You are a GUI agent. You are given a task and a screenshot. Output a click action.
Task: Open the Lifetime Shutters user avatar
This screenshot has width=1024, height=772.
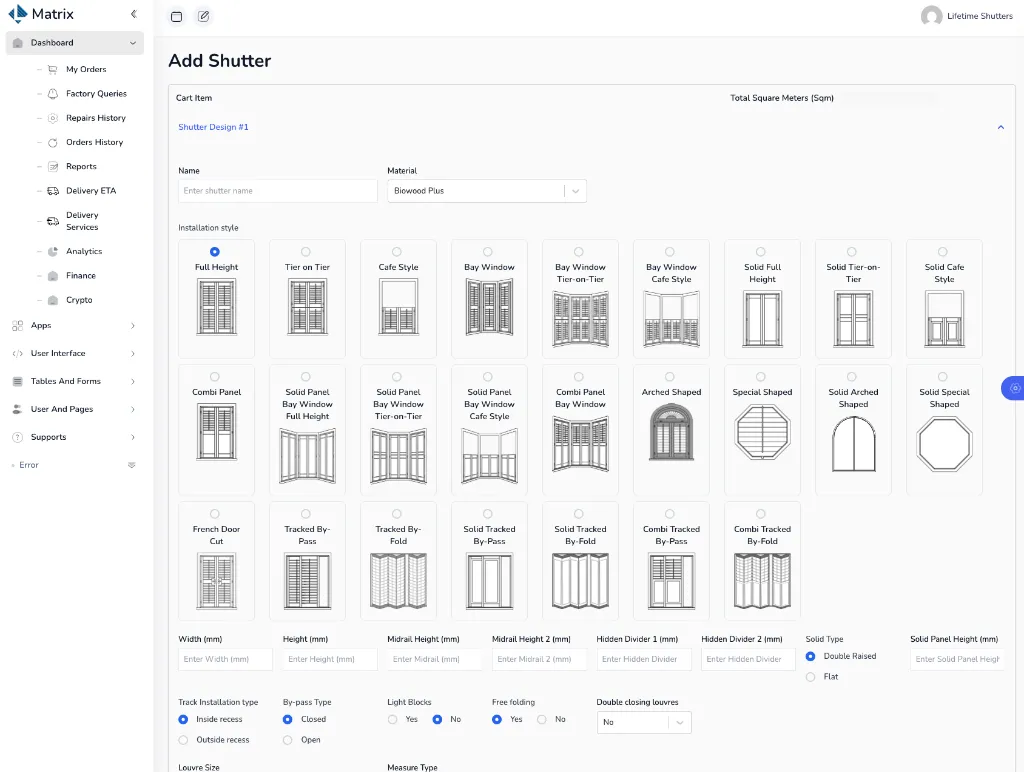(931, 16)
